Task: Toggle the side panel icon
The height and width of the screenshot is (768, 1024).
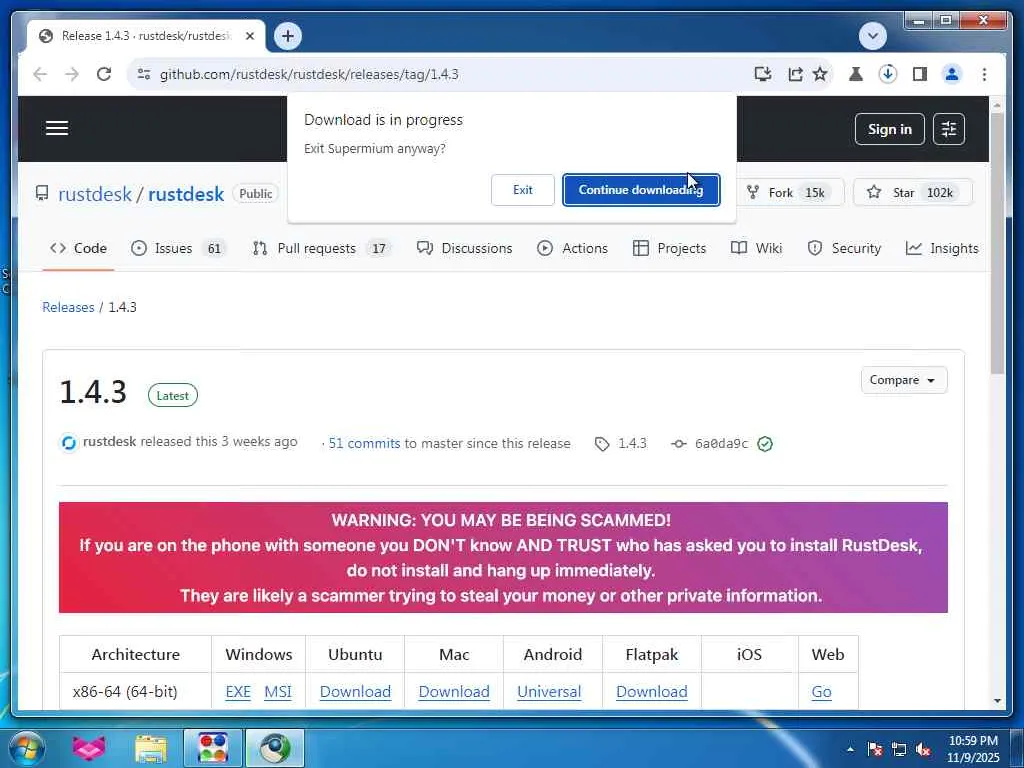Action: pyautogui.click(x=920, y=74)
